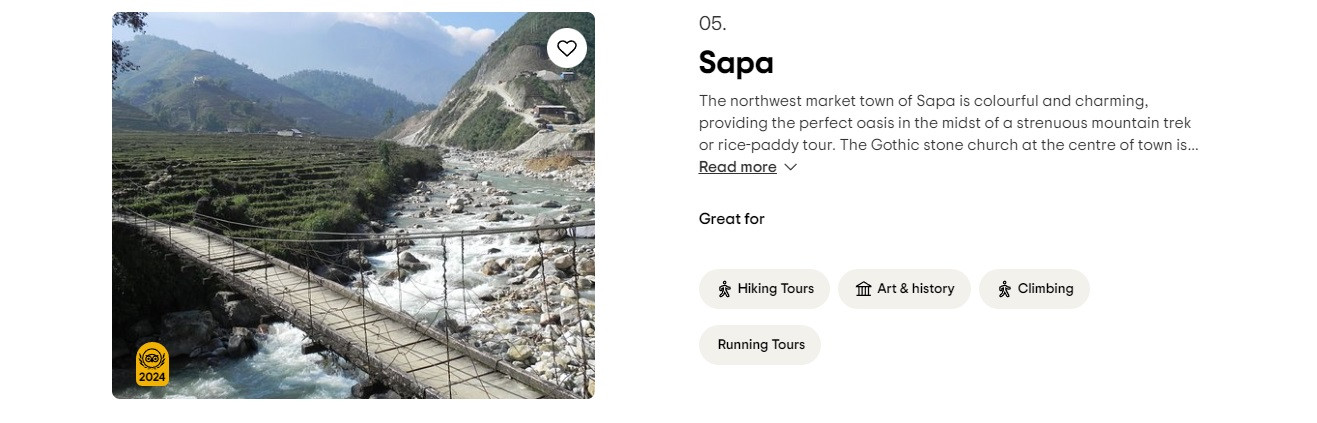The height and width of the screenshot is (423, 1317).
Task: Select the Hiking Tours tag text
Action: pyautogui.click(x=776, y=289)
